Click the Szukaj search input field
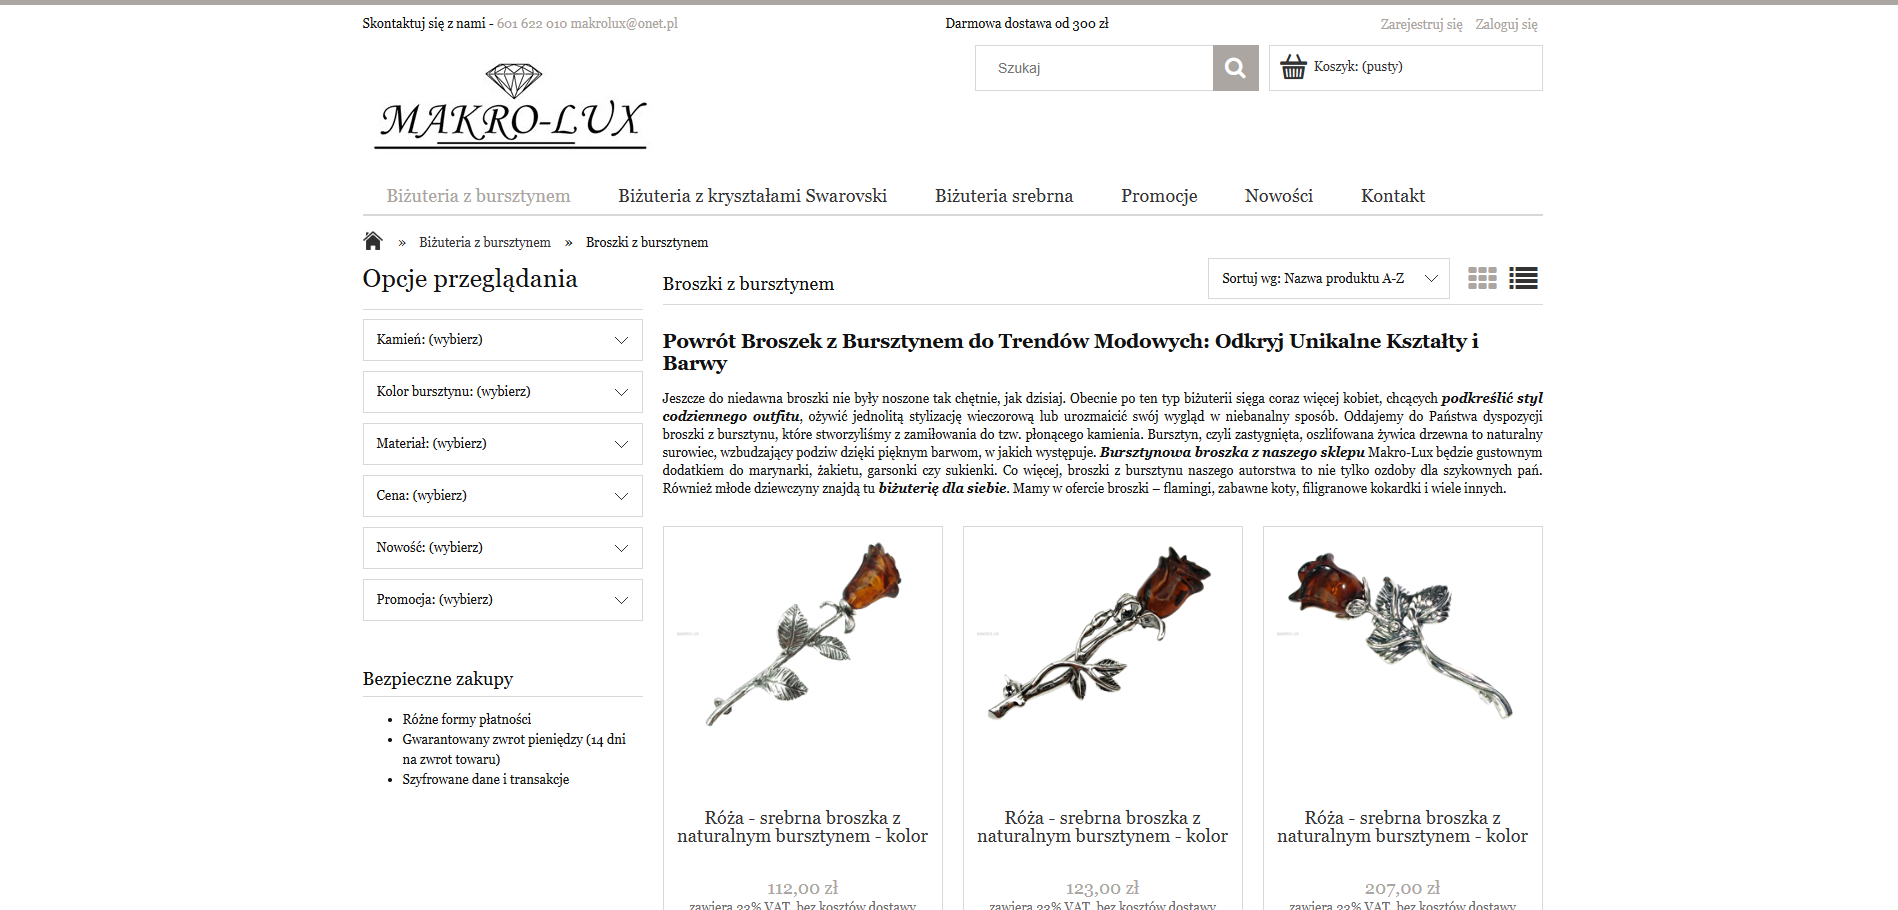 point(1094,68)
